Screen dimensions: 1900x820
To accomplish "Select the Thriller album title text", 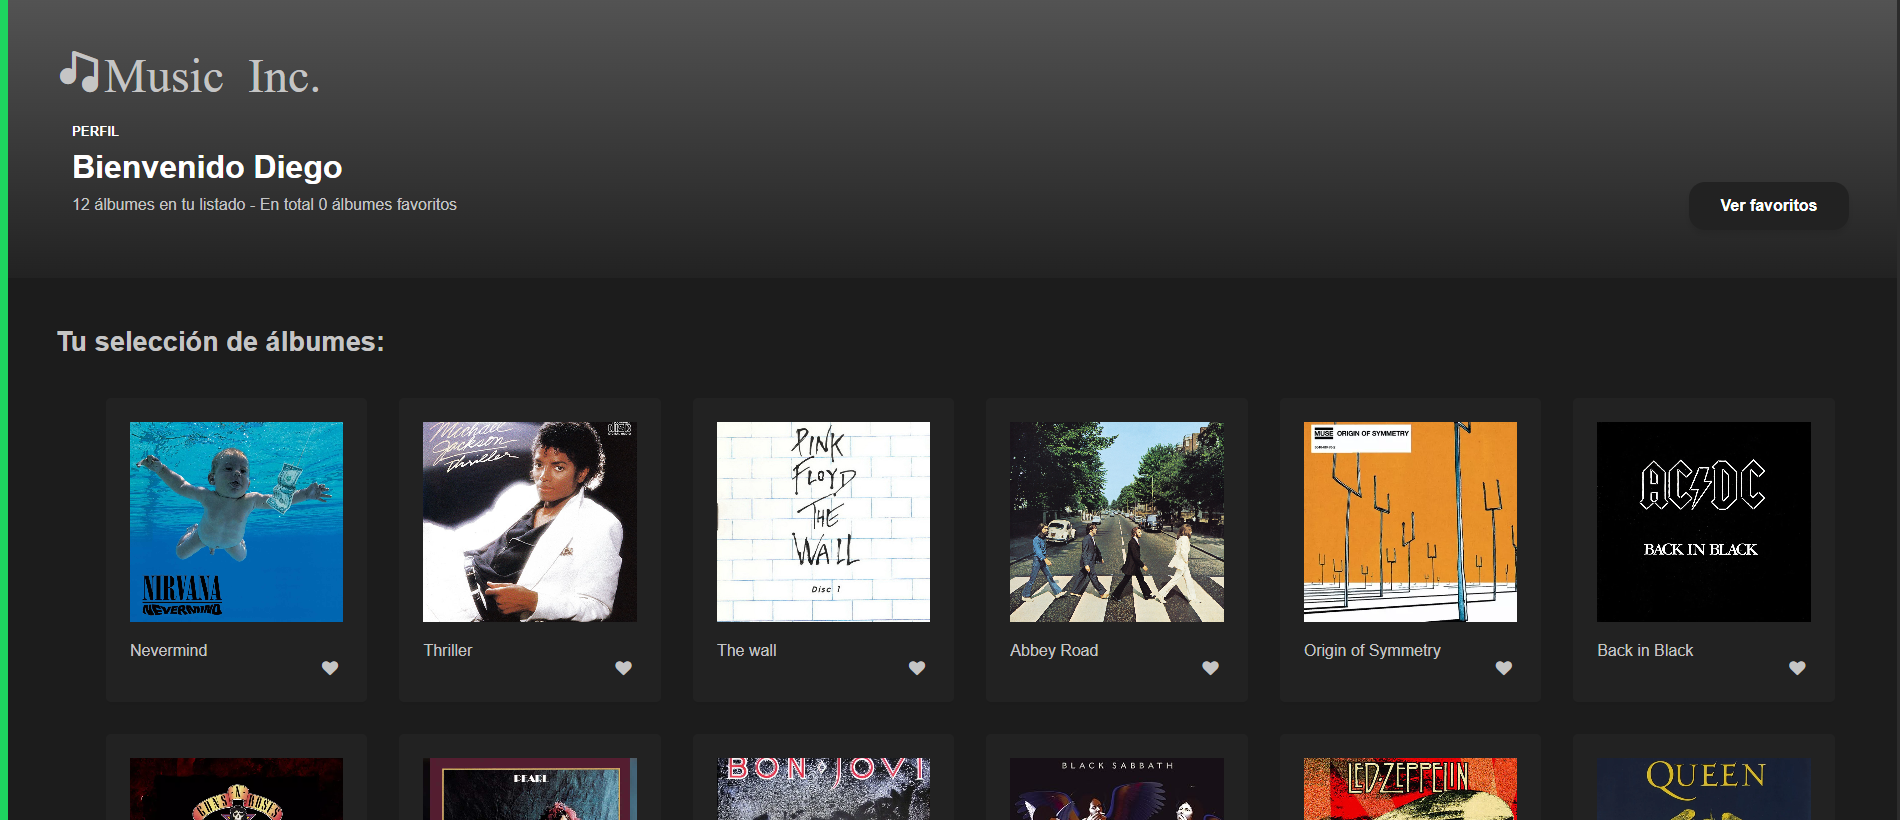I will [448, 650].
